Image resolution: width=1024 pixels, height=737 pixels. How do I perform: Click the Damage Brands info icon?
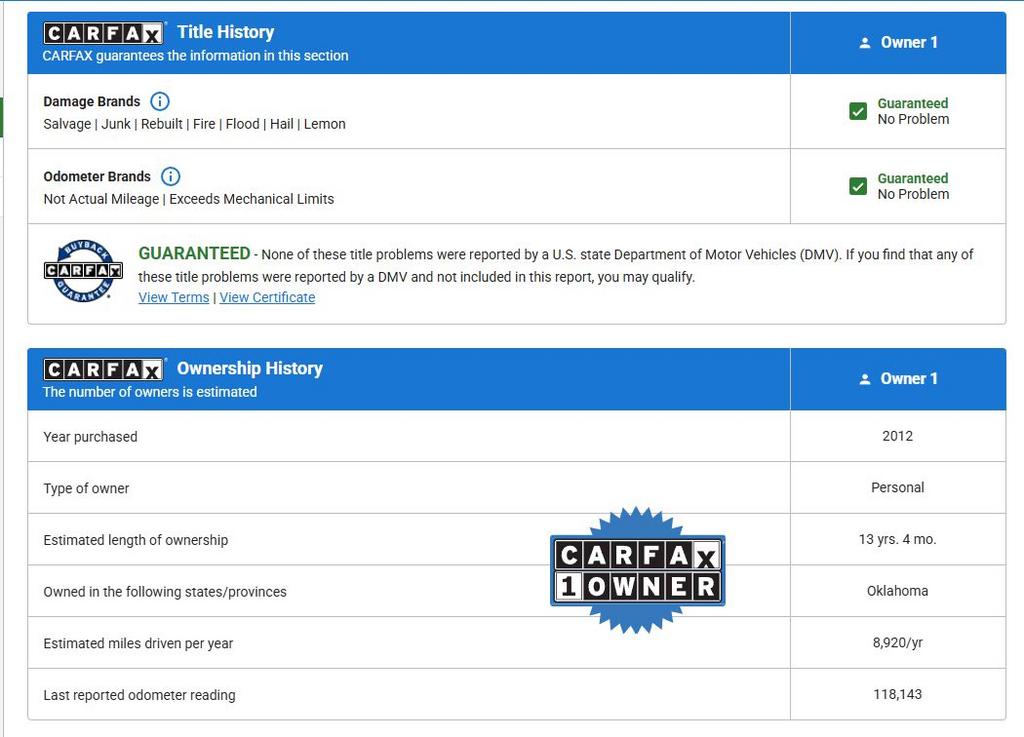pos(160,101)
